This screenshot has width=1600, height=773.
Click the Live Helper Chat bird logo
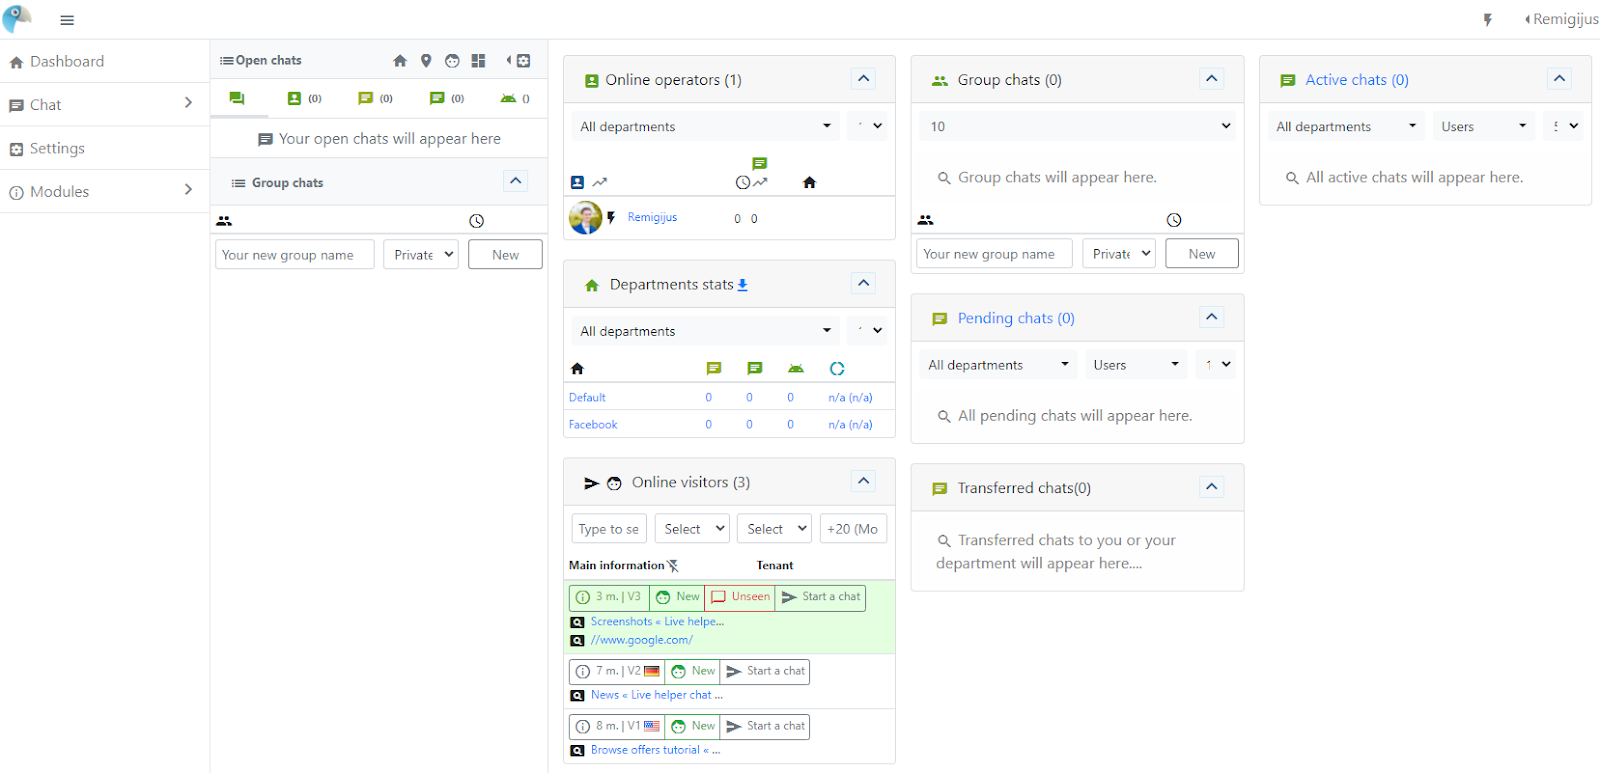[x=16, y=19]
